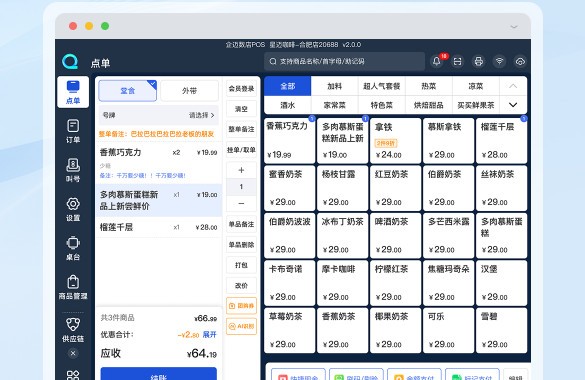The image size is (585, 380).
Task: Add 红豆奶茶 product card
Action: click(395, 188)
